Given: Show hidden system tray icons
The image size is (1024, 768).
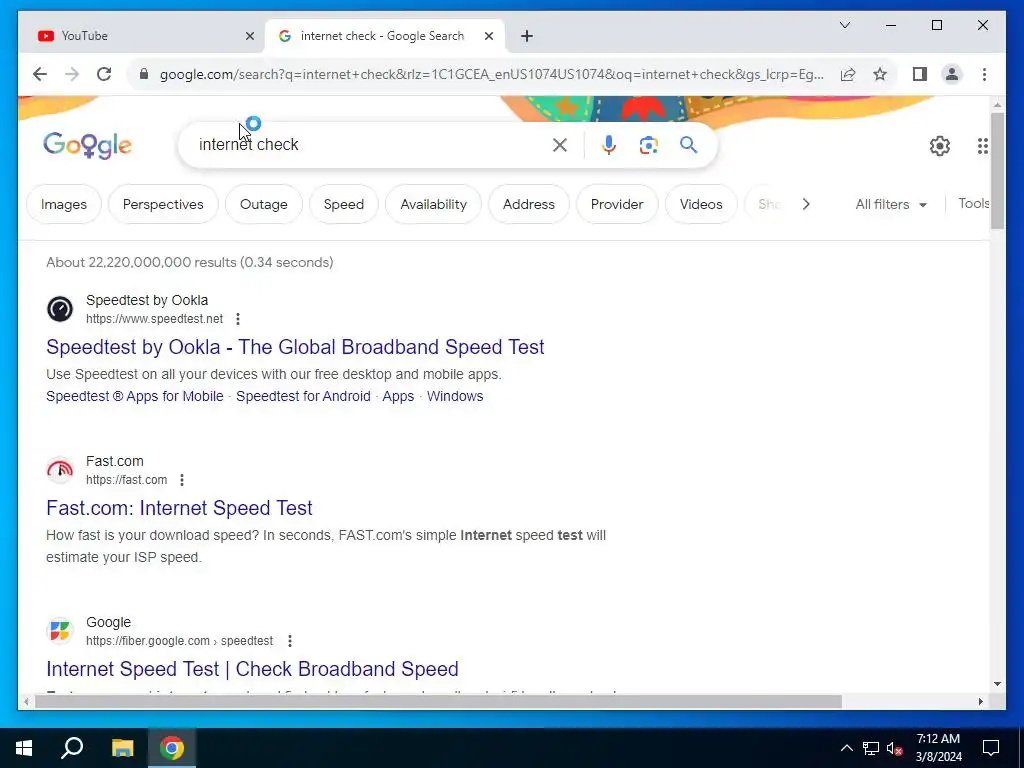Looking at the screenshot, I should click(846, 748).
